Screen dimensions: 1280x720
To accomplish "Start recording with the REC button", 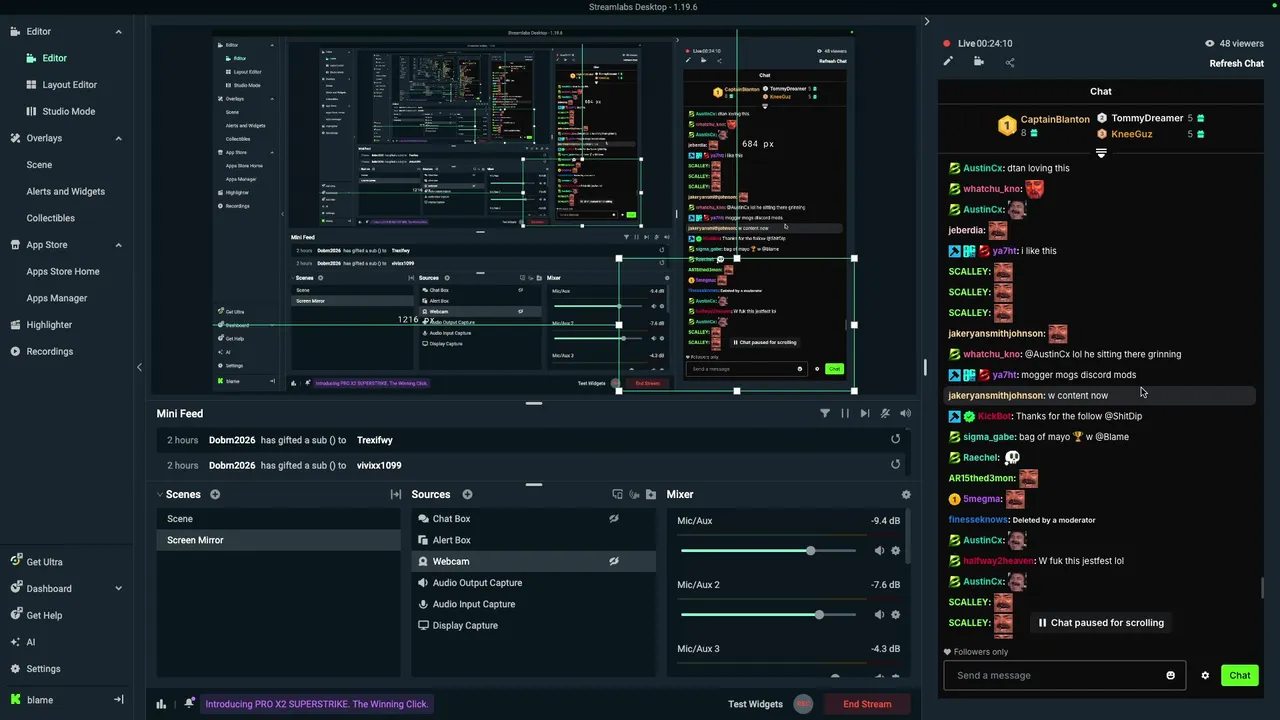I will [x=803, y=704].
